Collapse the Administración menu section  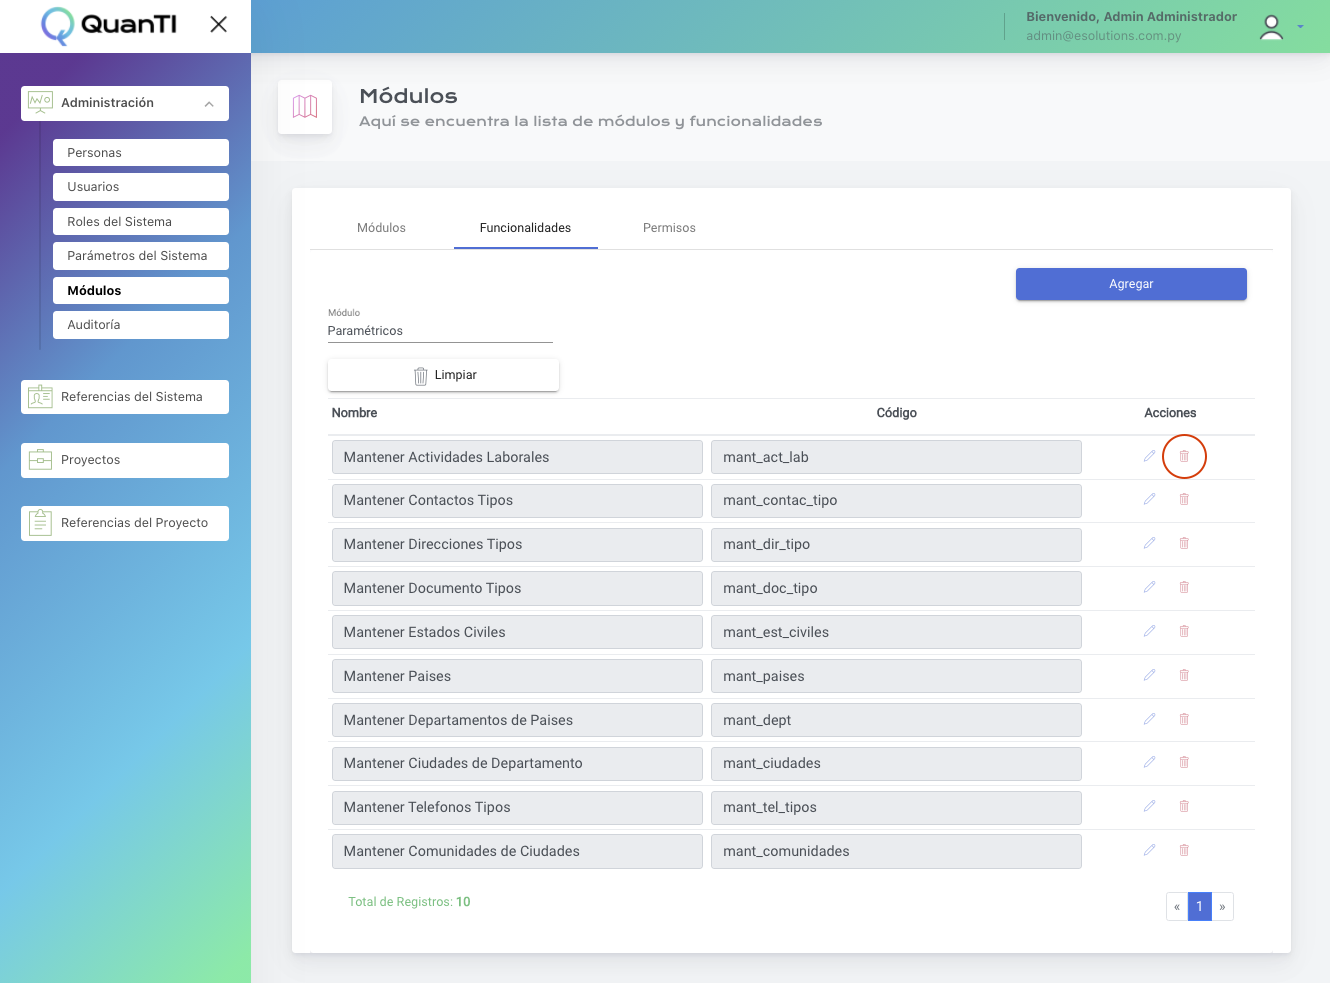pyautogui.click(x=125, y=103)
